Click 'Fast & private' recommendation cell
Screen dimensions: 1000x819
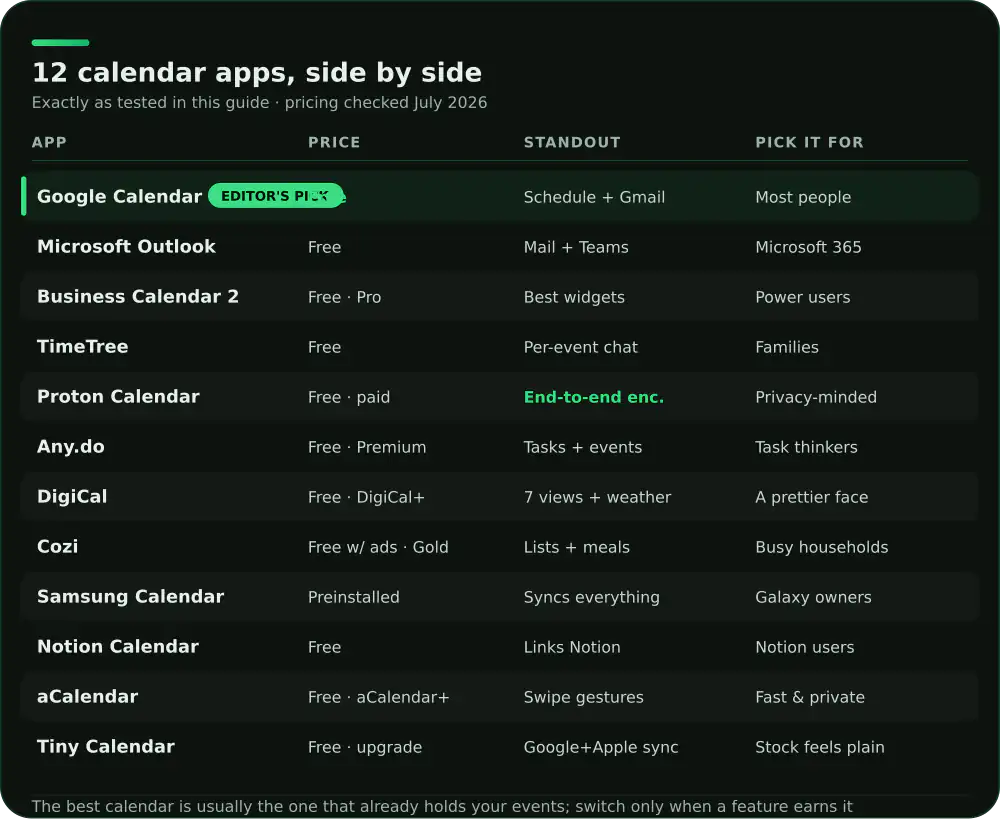(810, 697)
